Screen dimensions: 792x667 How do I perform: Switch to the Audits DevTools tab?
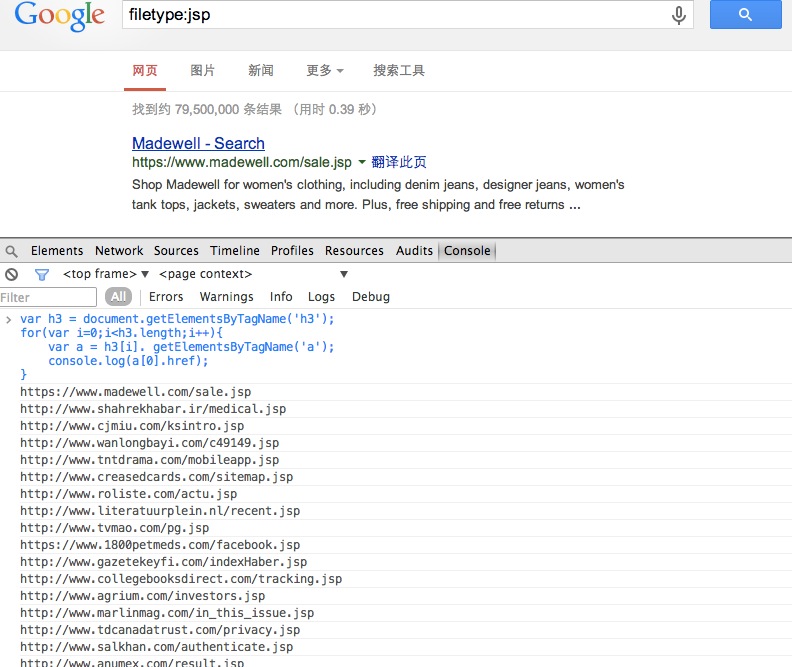pos(414,250)
